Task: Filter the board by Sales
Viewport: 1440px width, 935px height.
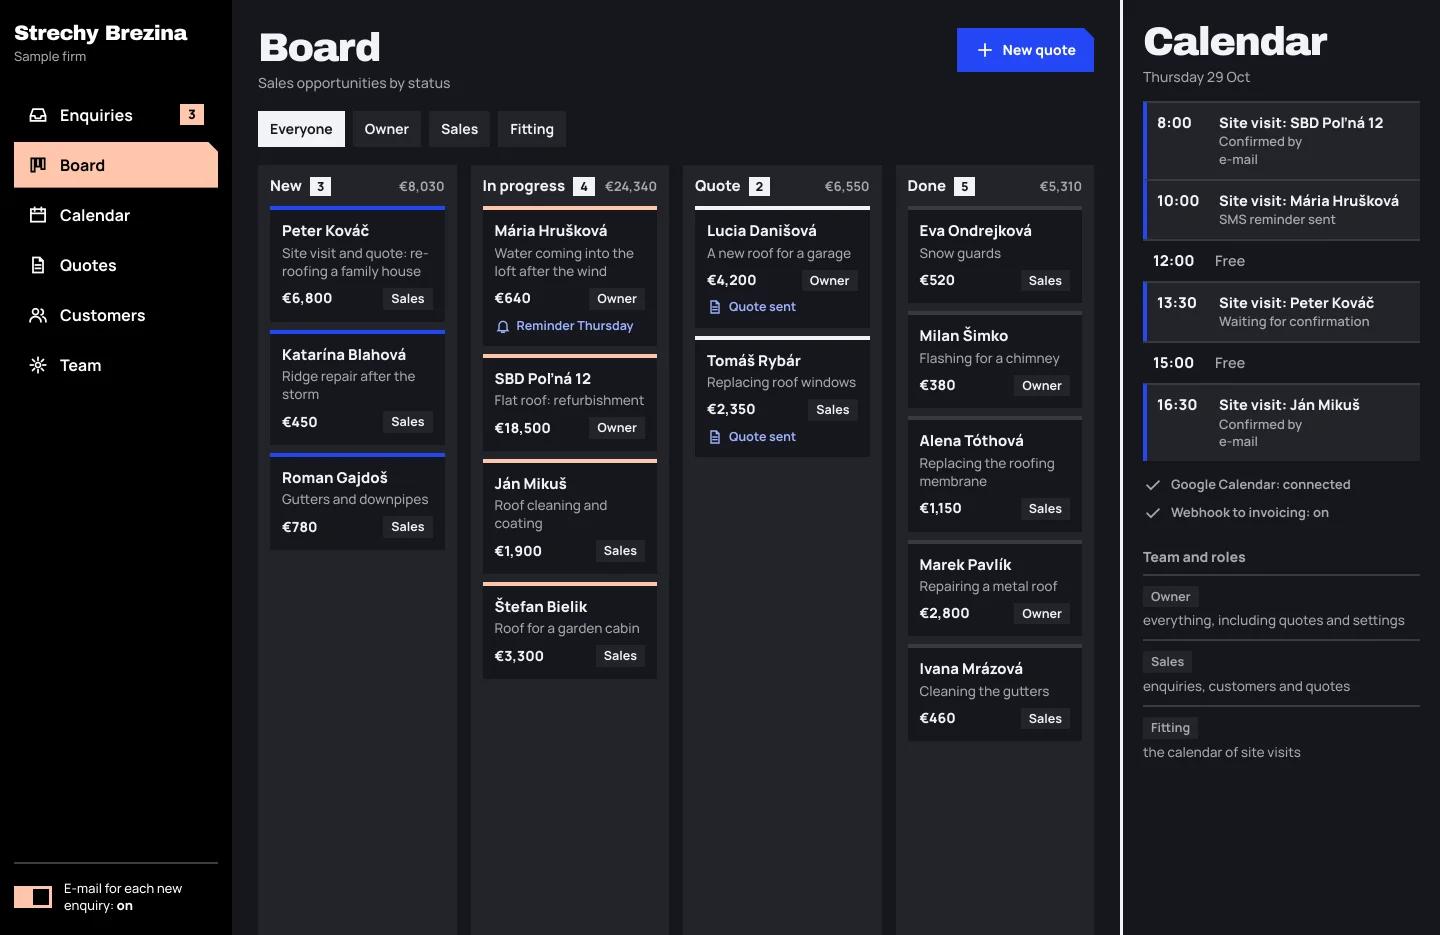Action: pyautogui.click(x=460, y=129)
